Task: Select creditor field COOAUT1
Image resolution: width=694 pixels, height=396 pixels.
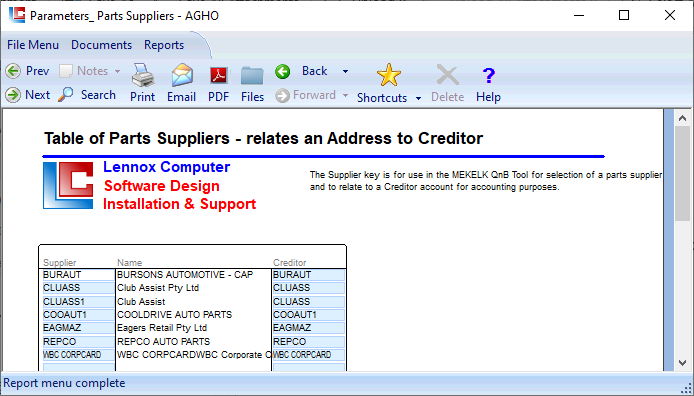Action: click(x=308, y=315)
